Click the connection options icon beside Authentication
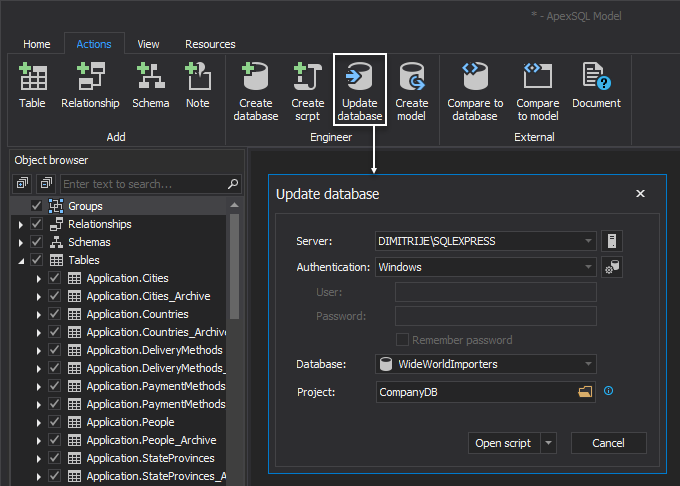Screen dimensions: 680x486 point(612,267)
